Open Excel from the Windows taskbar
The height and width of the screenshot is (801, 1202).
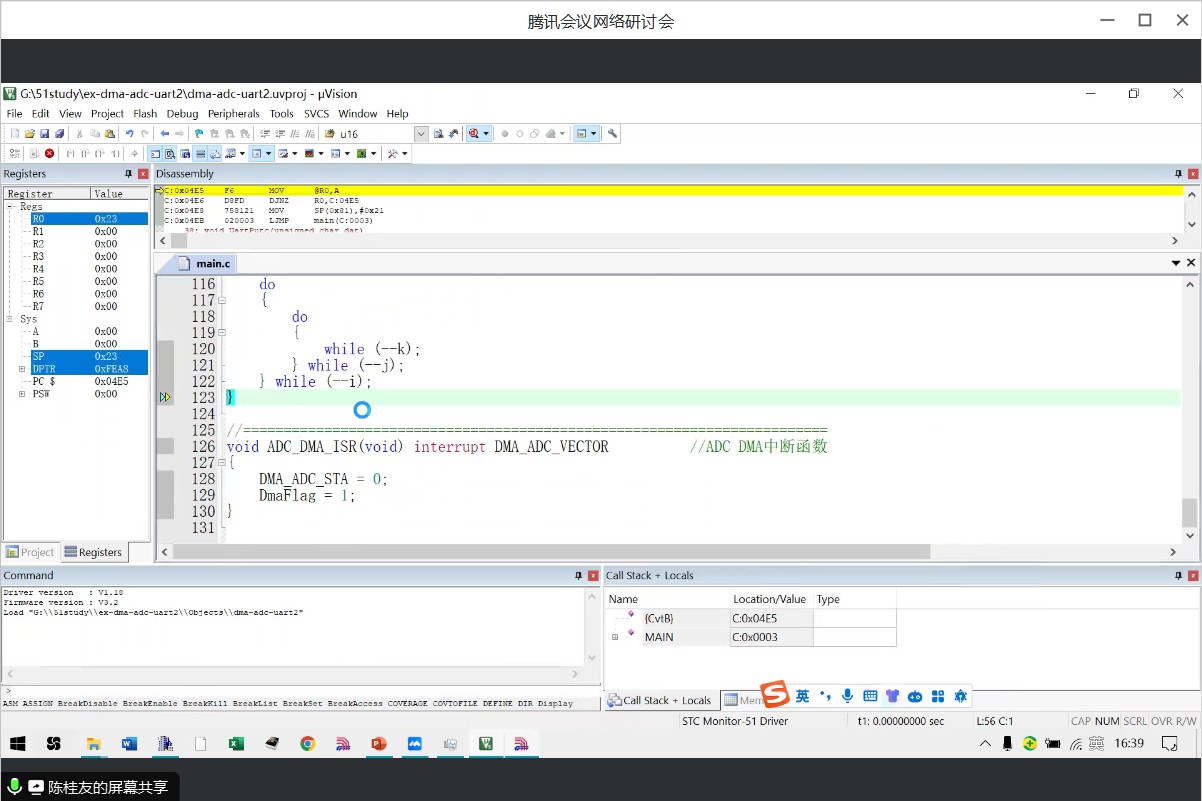(x=236, y=744)
